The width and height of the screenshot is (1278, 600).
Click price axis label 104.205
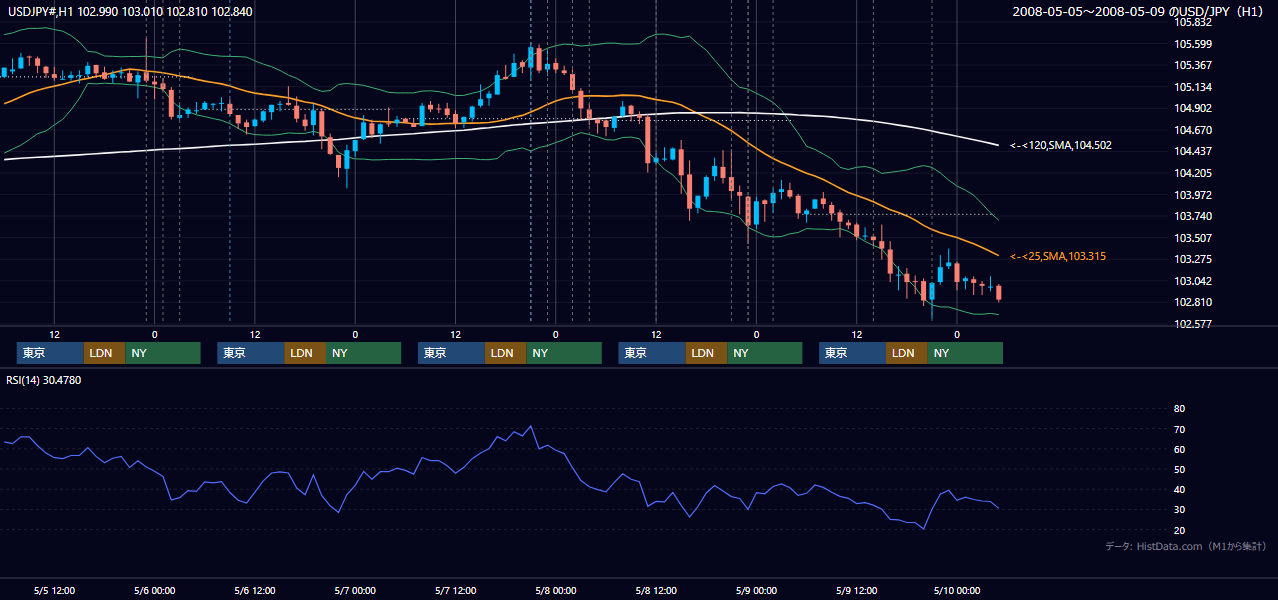1193,173
